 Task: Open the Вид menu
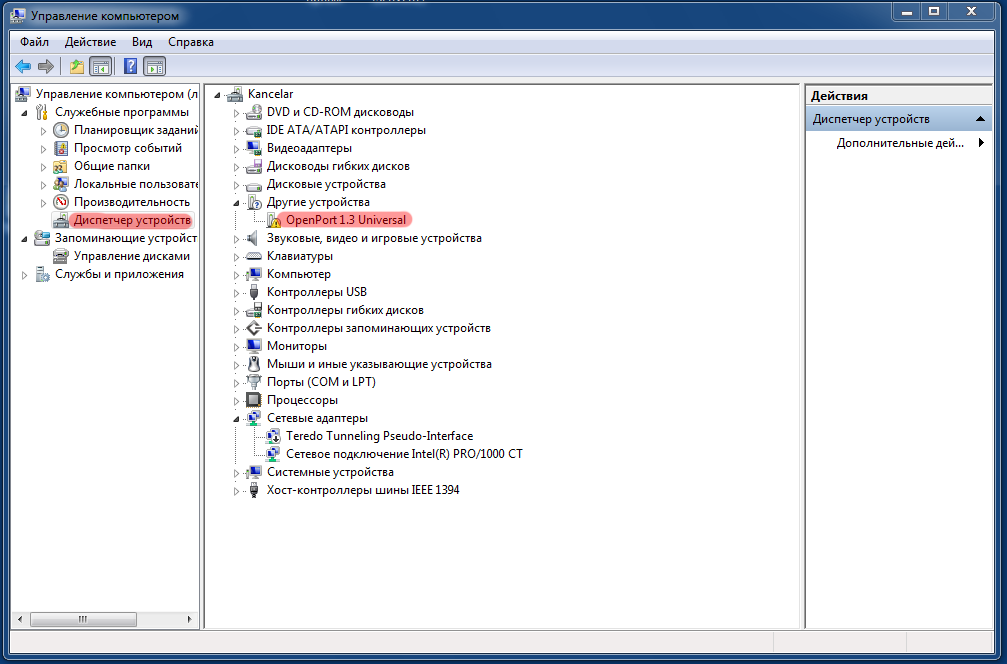click(142, 42)
